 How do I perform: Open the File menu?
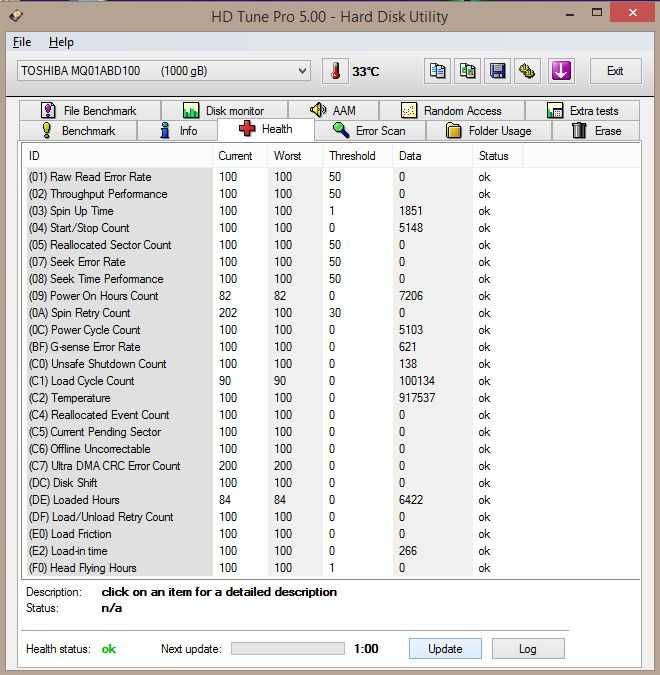22,42
